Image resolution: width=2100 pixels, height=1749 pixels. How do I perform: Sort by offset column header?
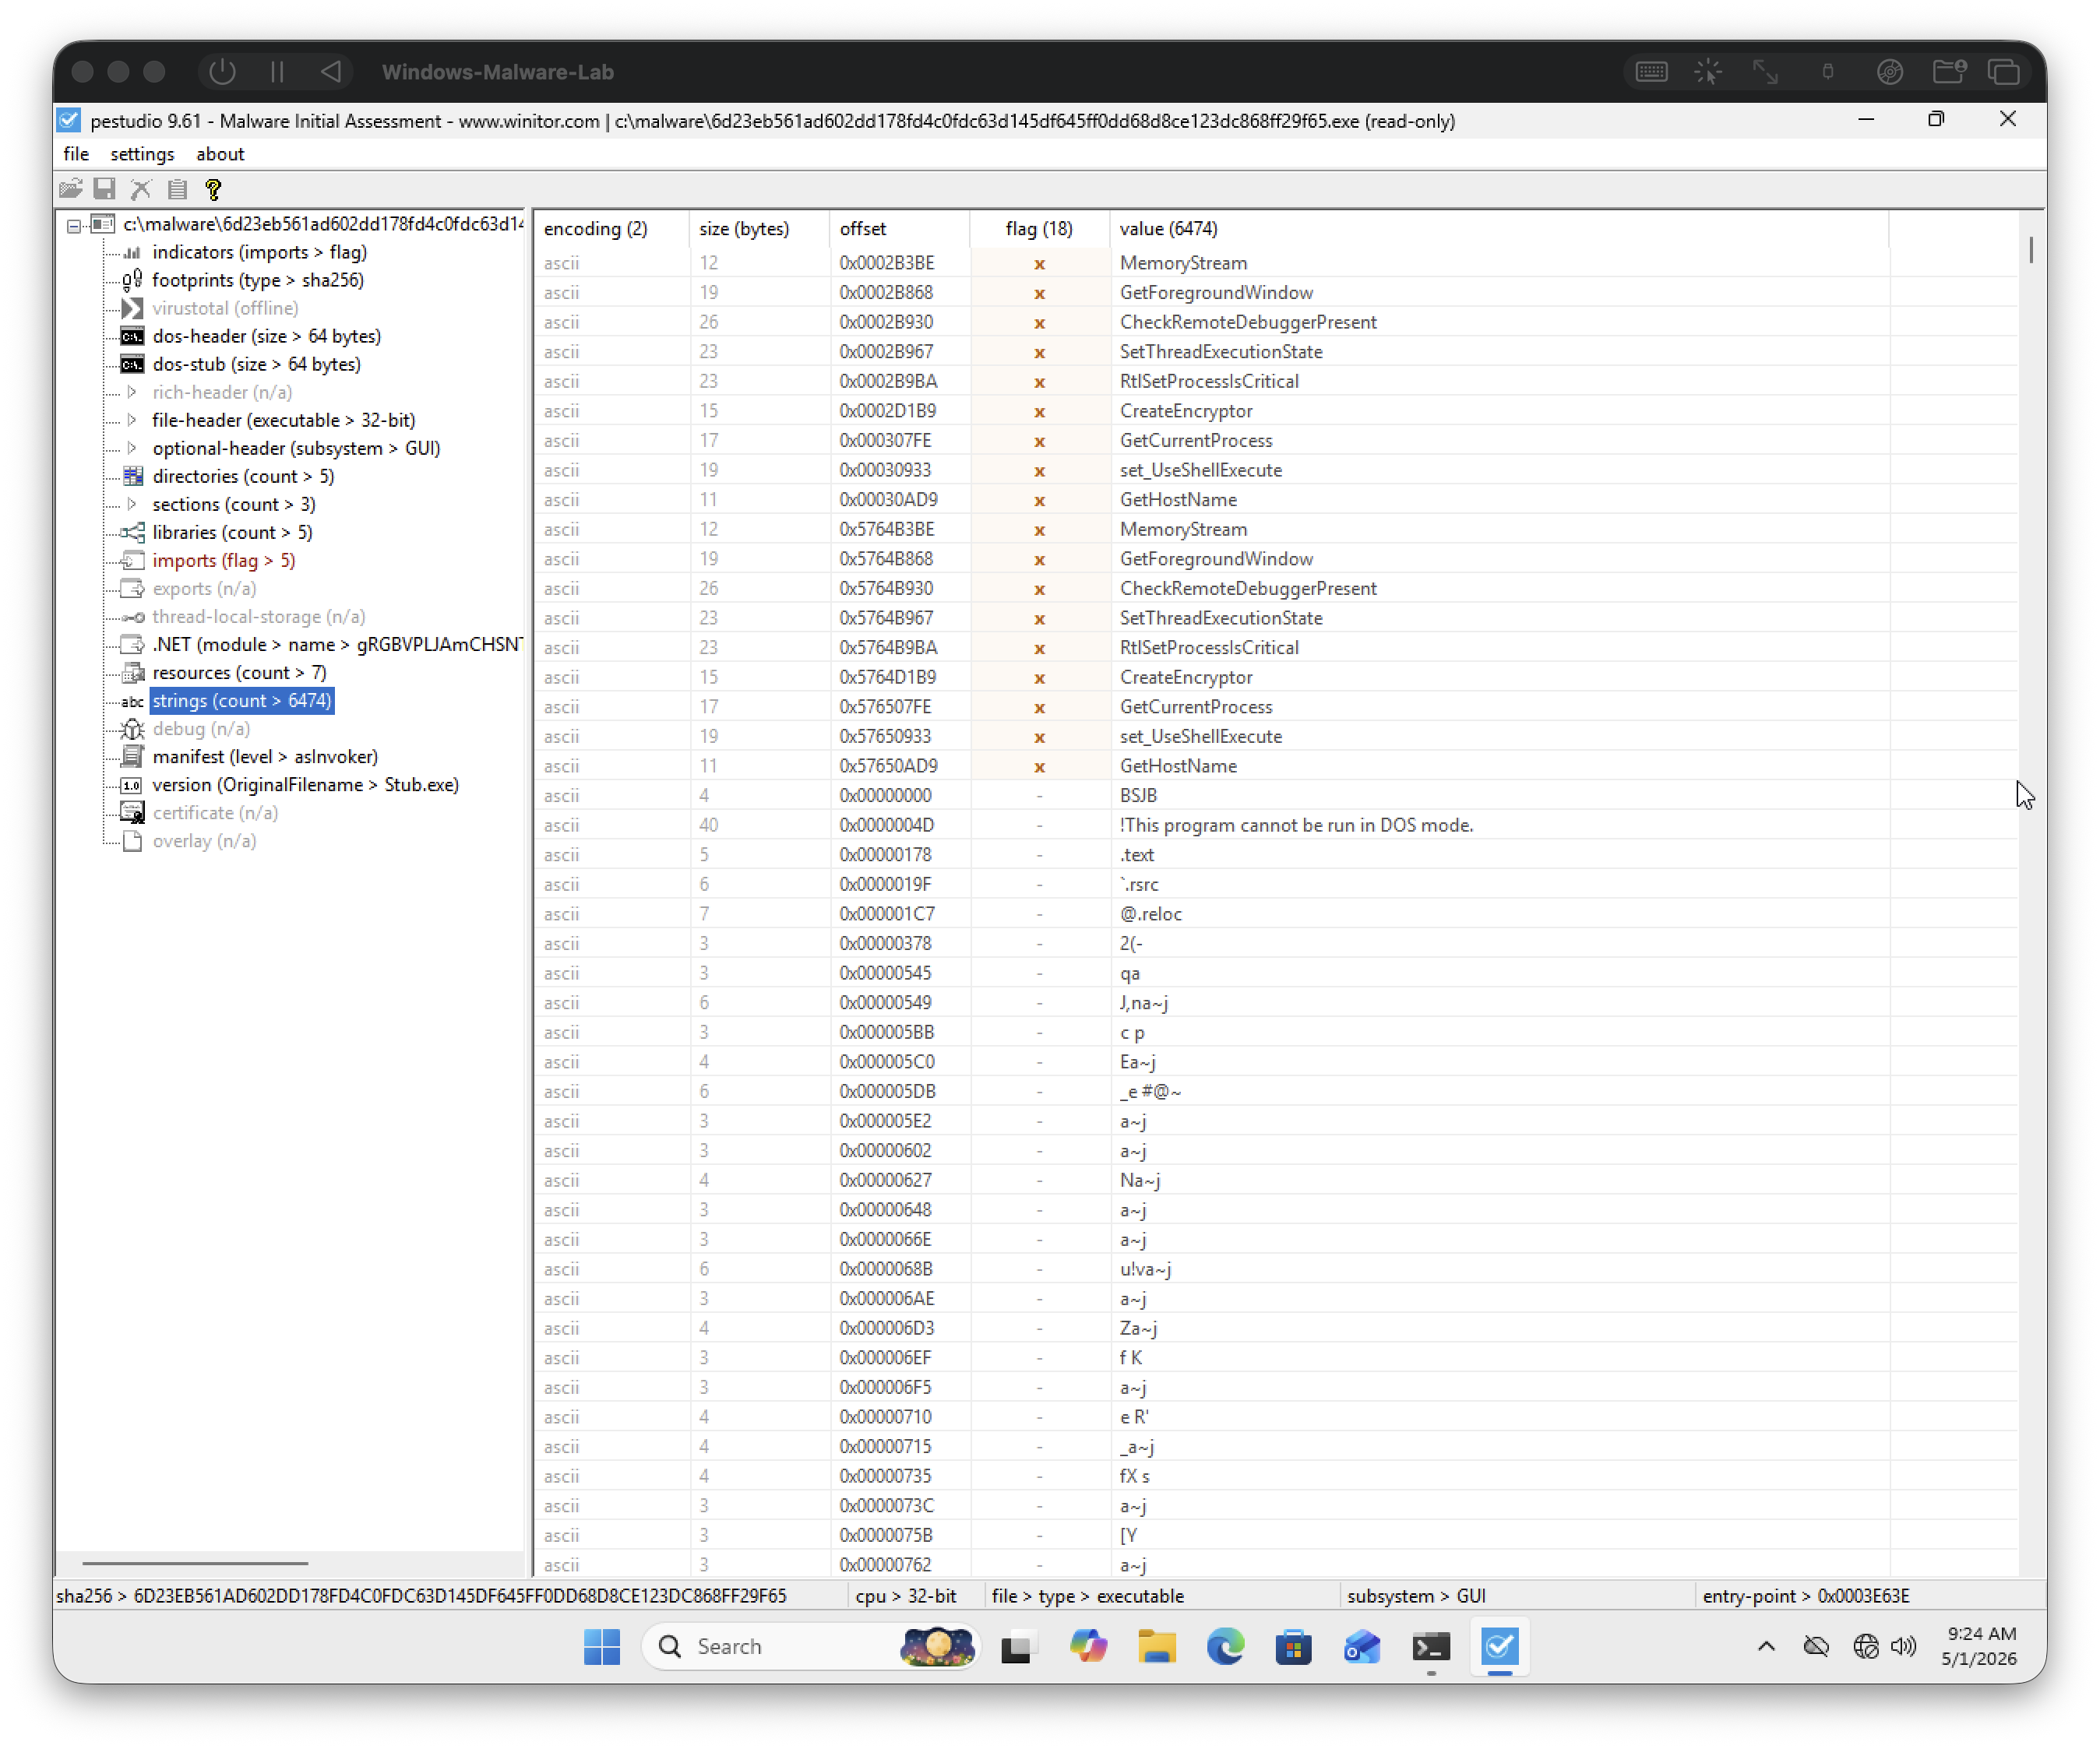pyautogui.click(x=899, y=229)
